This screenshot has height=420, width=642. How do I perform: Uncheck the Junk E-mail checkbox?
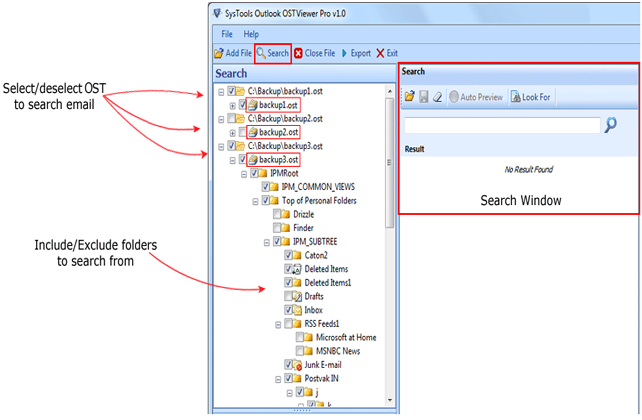(x=288, y=364)
